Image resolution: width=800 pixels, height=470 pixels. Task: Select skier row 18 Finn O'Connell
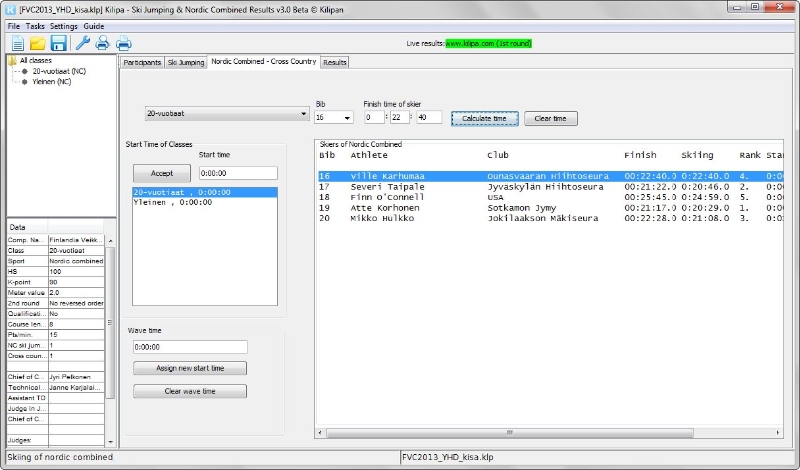pos(551,197)
